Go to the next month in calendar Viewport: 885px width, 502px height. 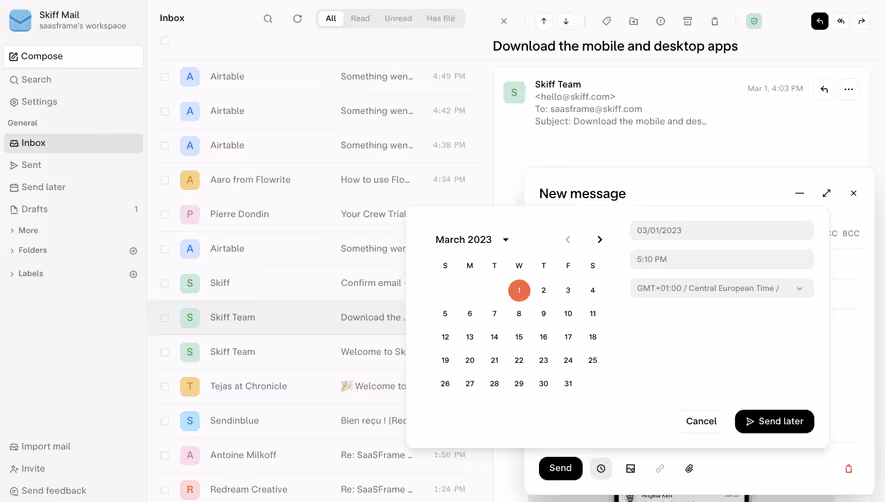click(599, 240)
